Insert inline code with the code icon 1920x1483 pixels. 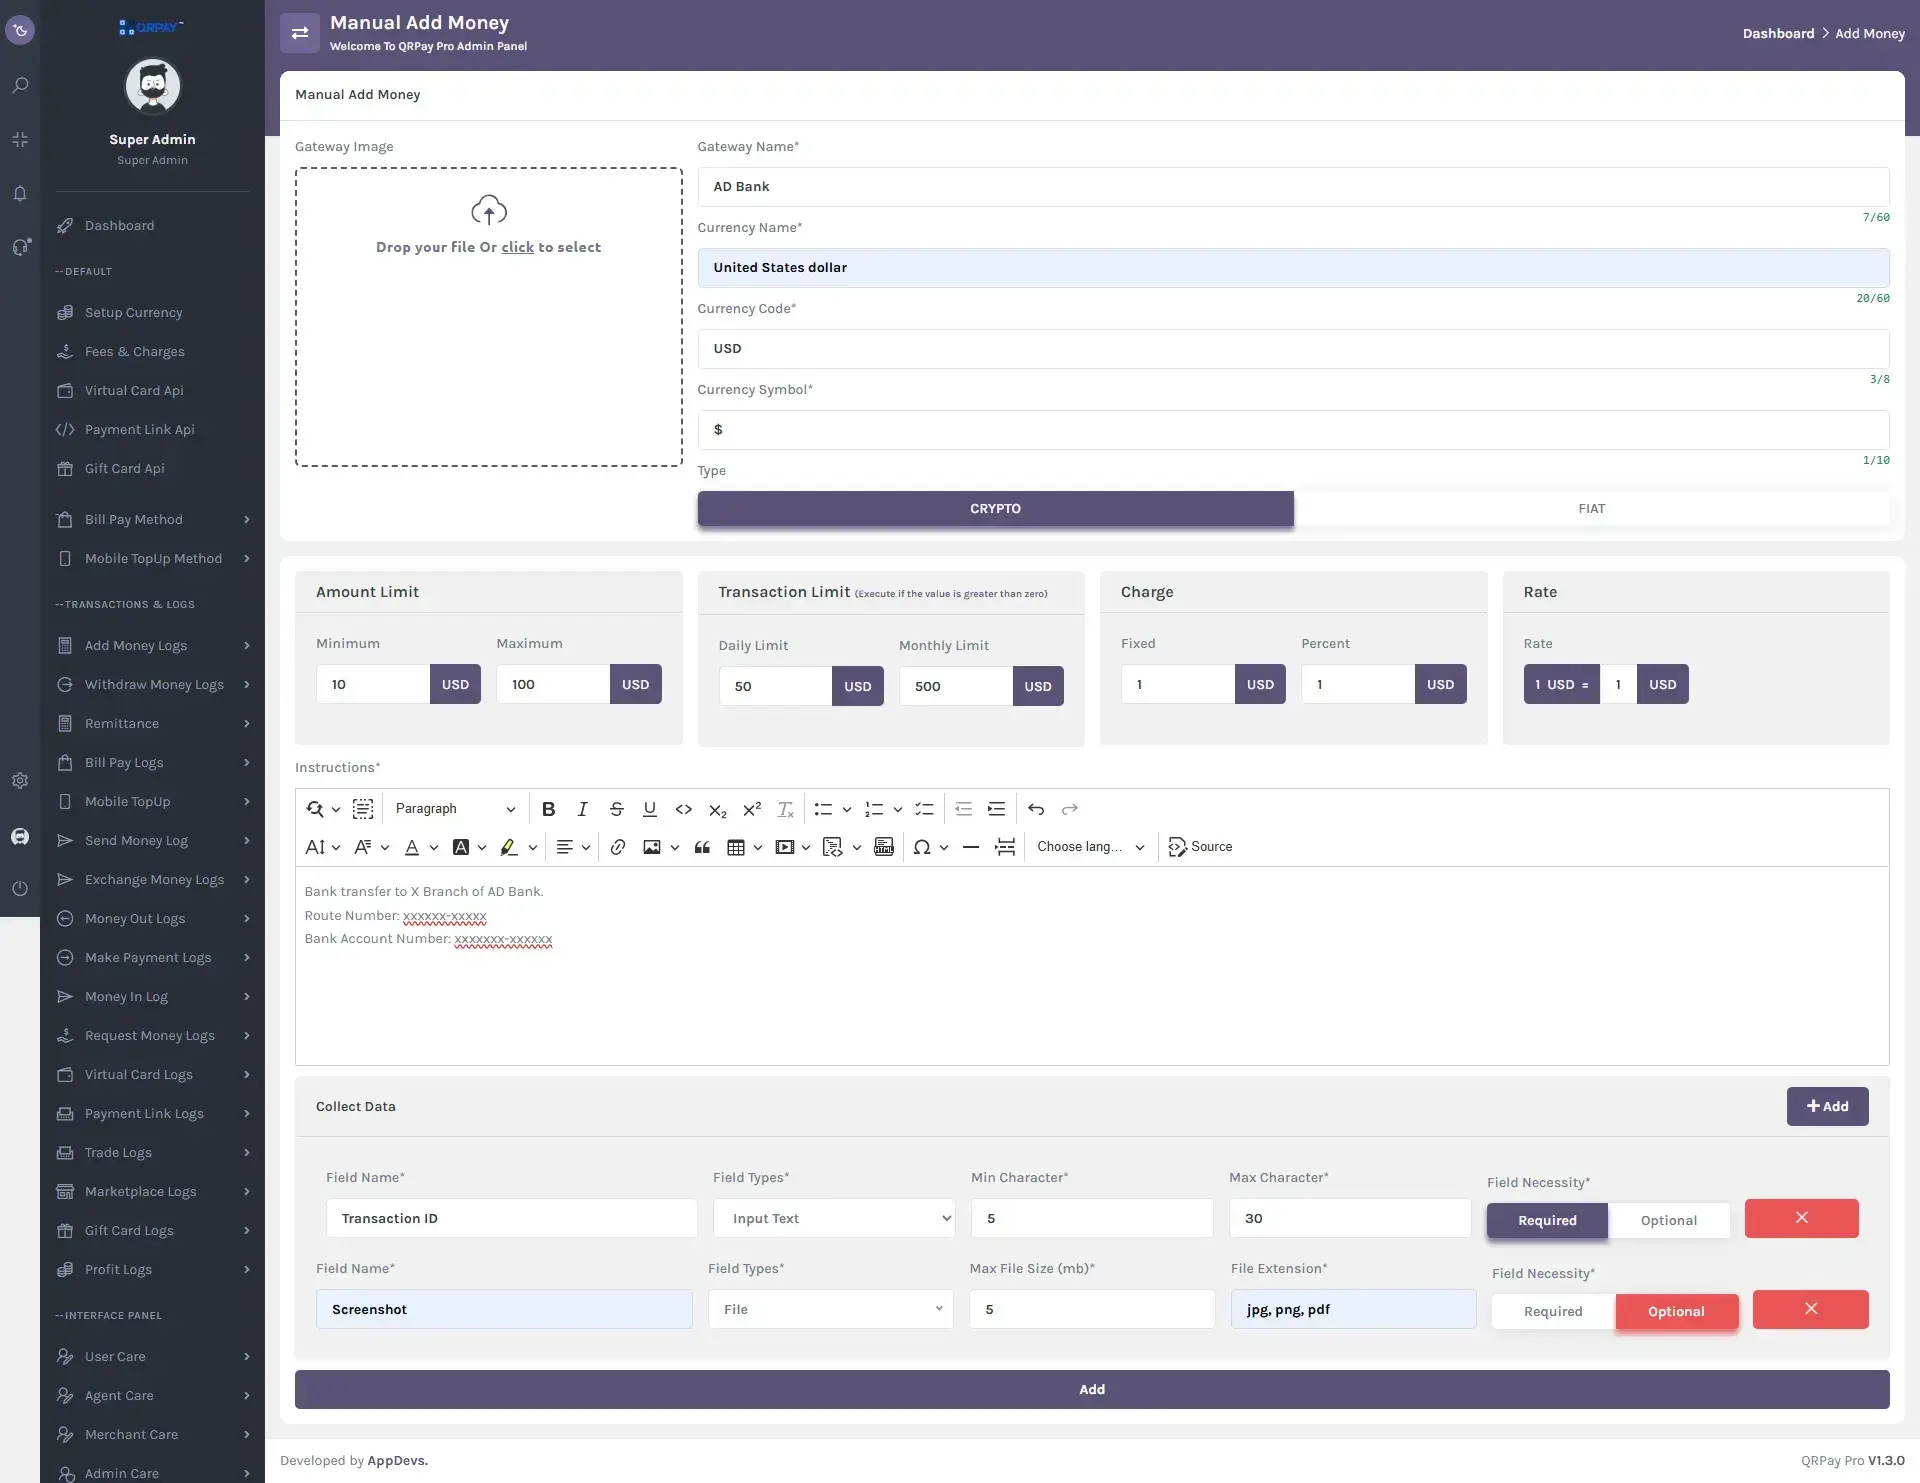[684, 809]
